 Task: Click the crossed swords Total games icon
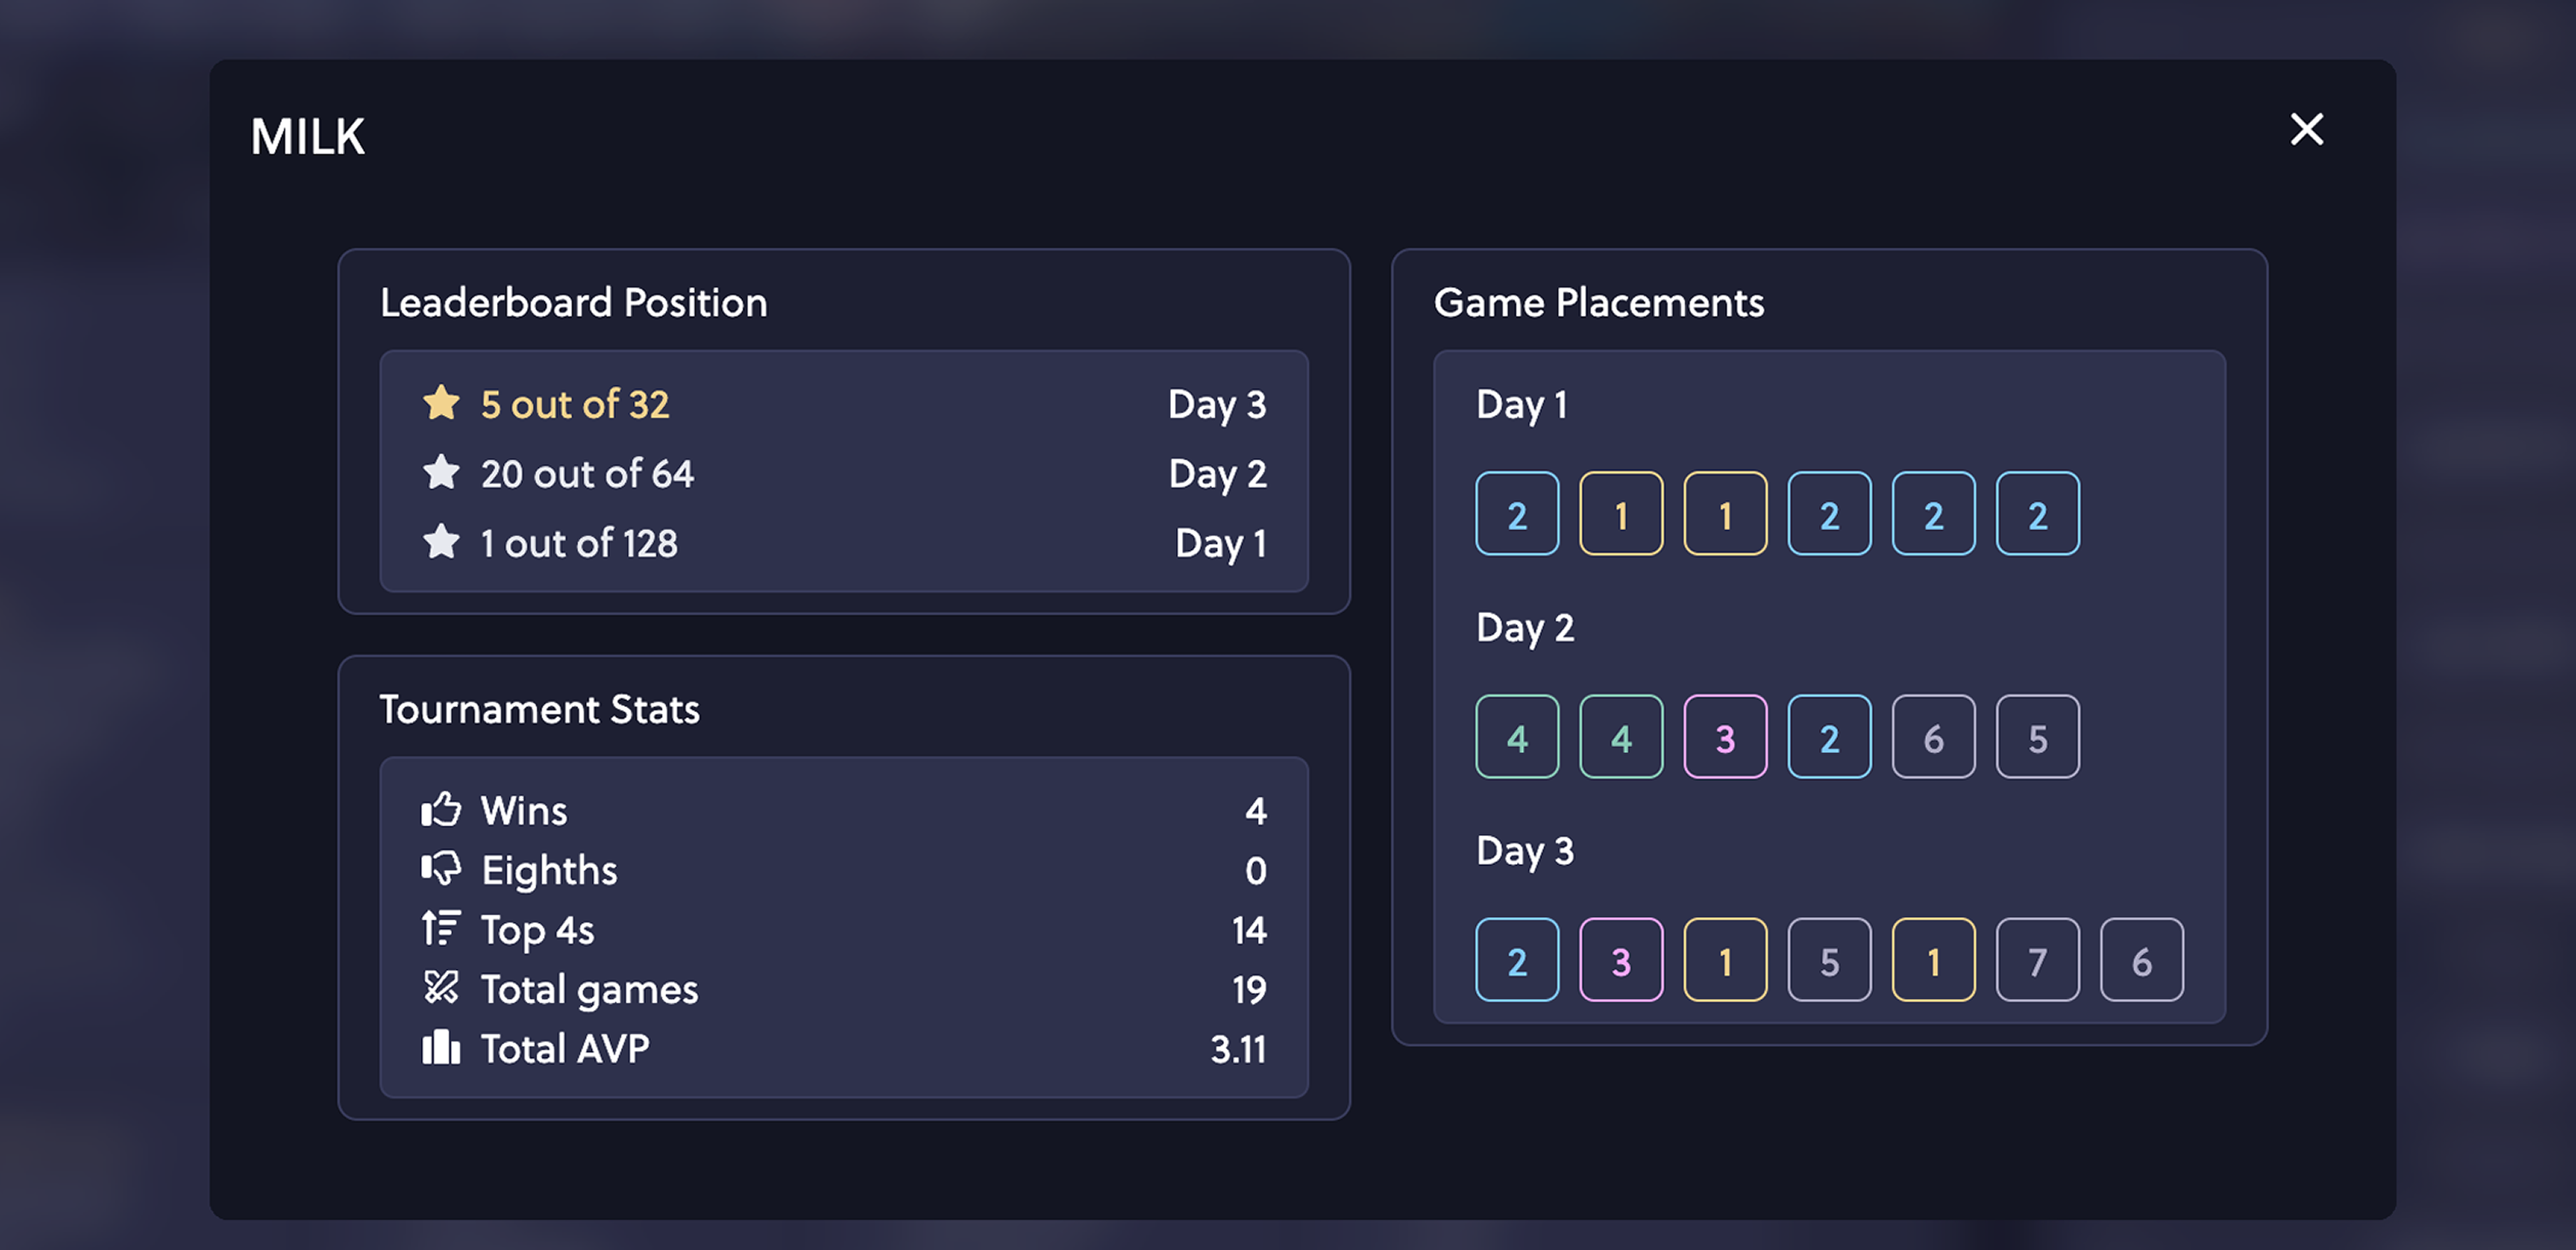(x=441, y=988)
